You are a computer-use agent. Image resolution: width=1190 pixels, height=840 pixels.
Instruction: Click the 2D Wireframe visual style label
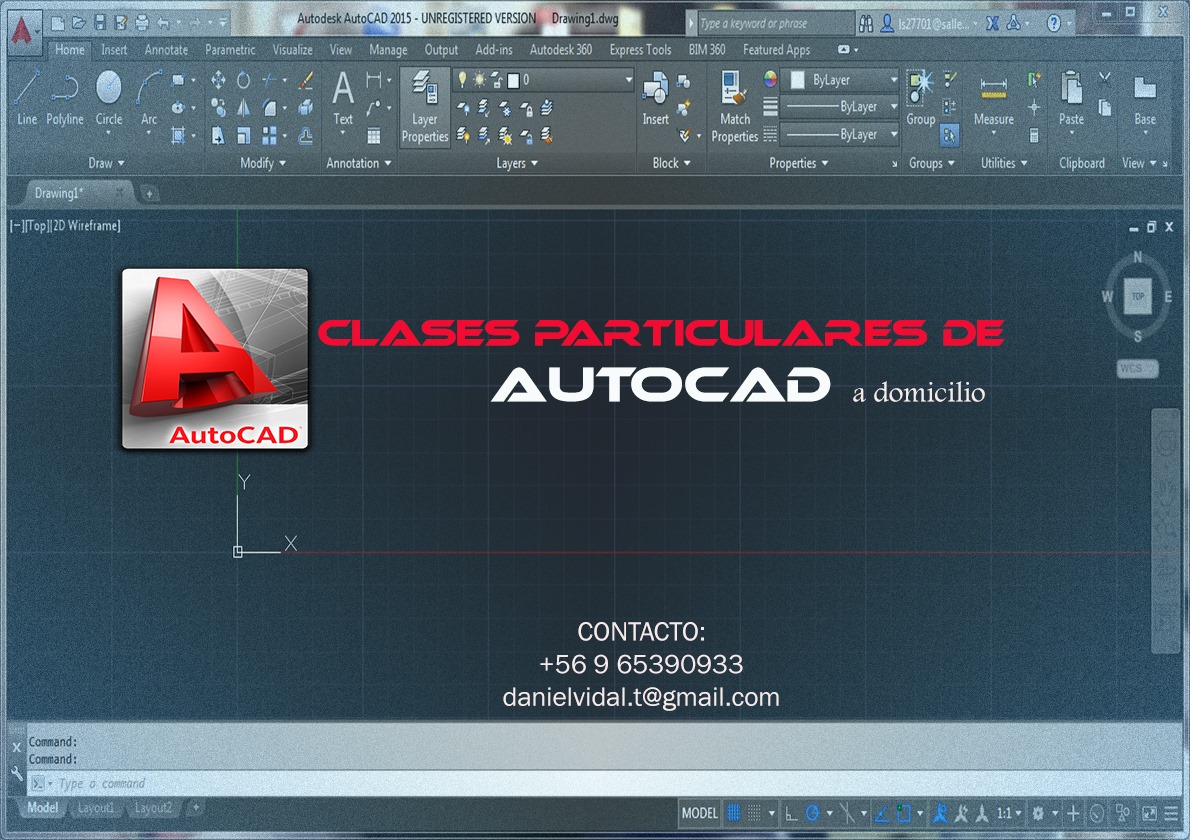click(x=85, y=225)
